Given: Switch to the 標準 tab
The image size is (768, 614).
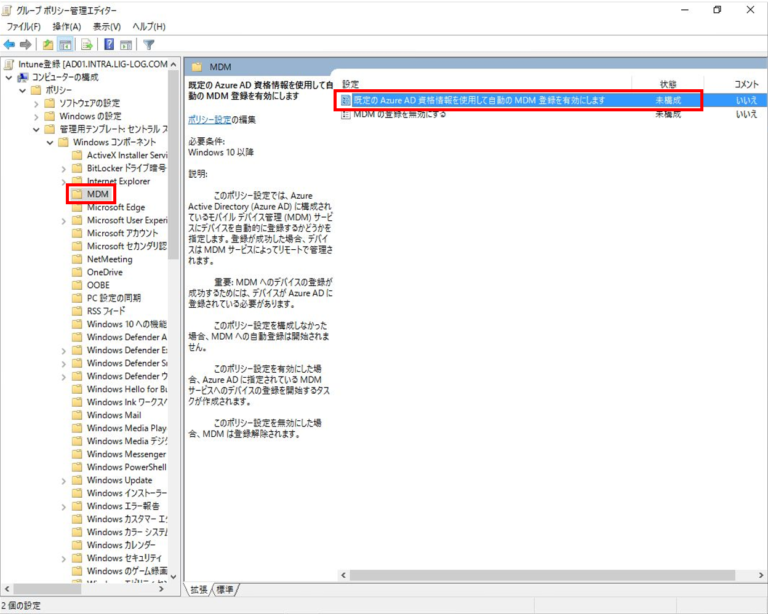Looking at the screenshot, I should pos(225,590).
